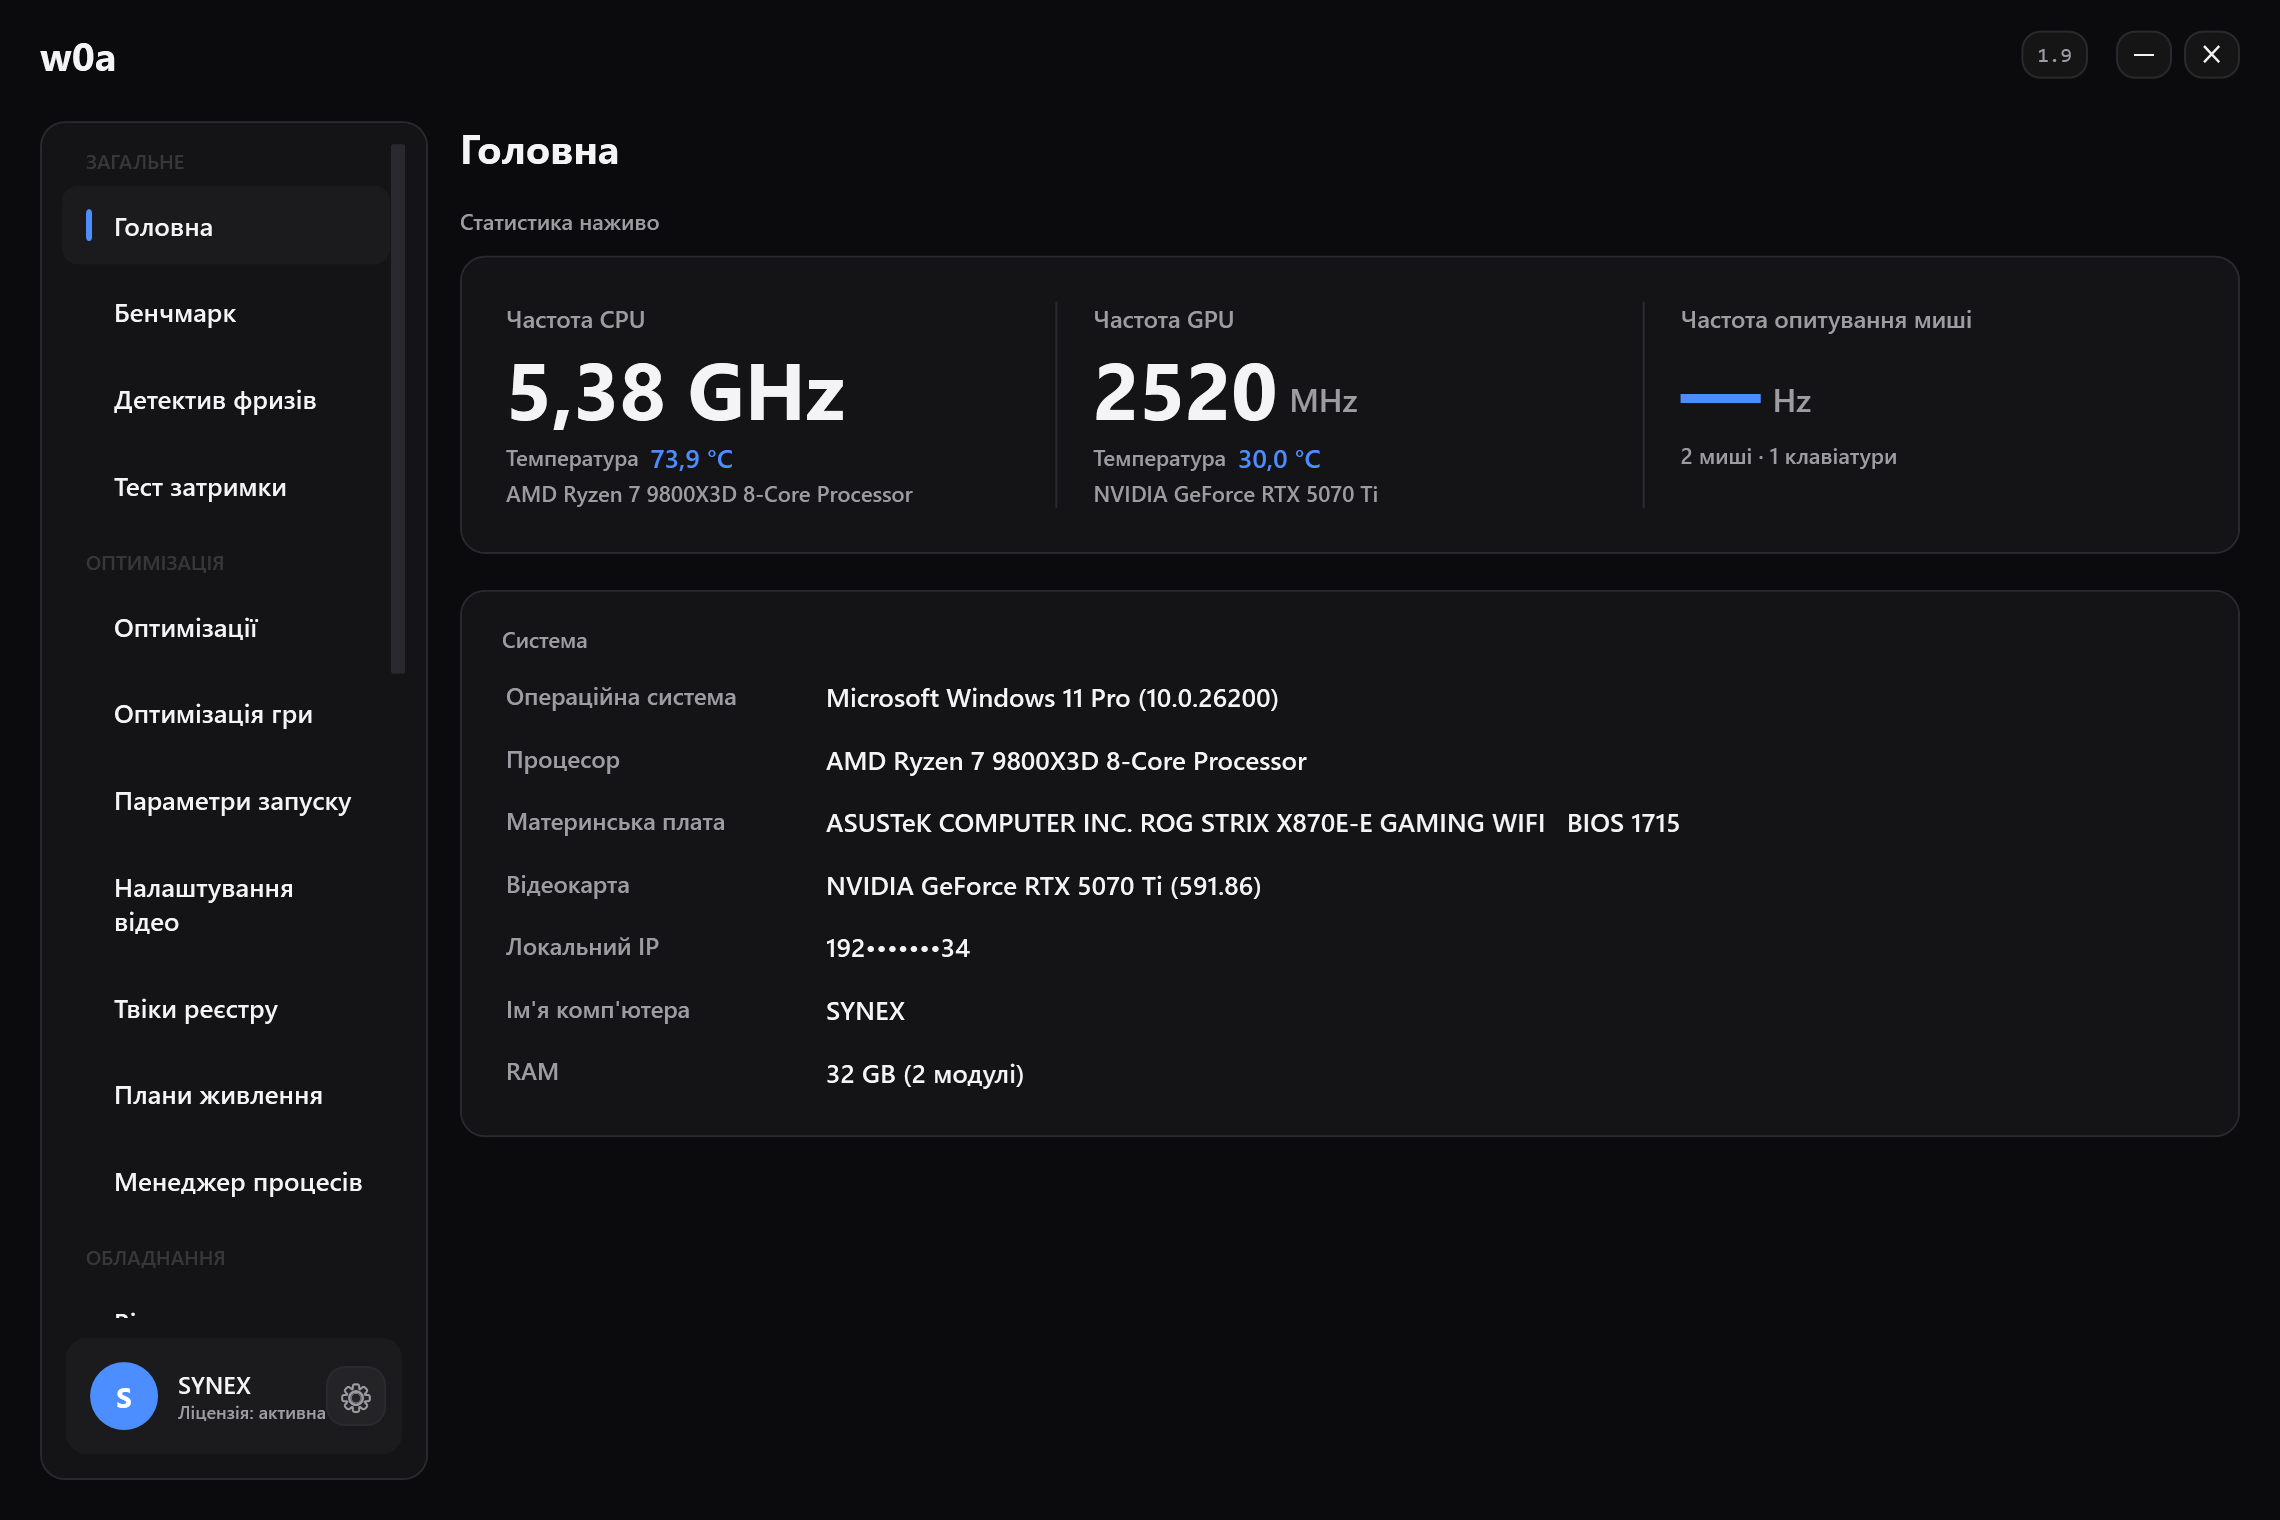The width and height of the screenshot is (2280, 1520).
Task: Open settings via the gear icon
Action: point(356,1396)
